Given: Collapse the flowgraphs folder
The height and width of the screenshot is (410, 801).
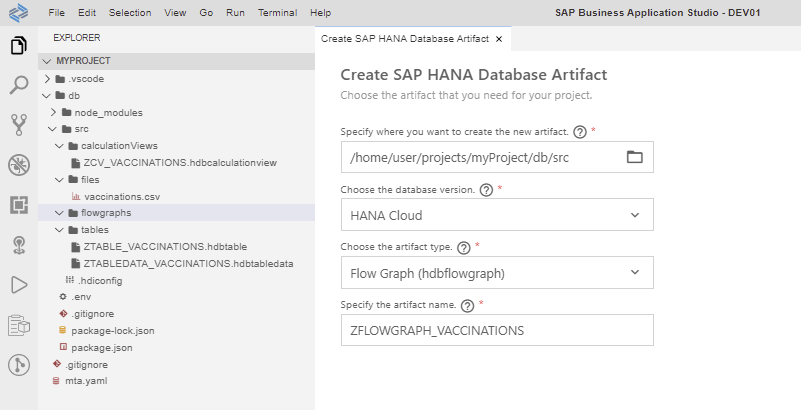Looking at the screenshot, I should (x=60, y=213).
